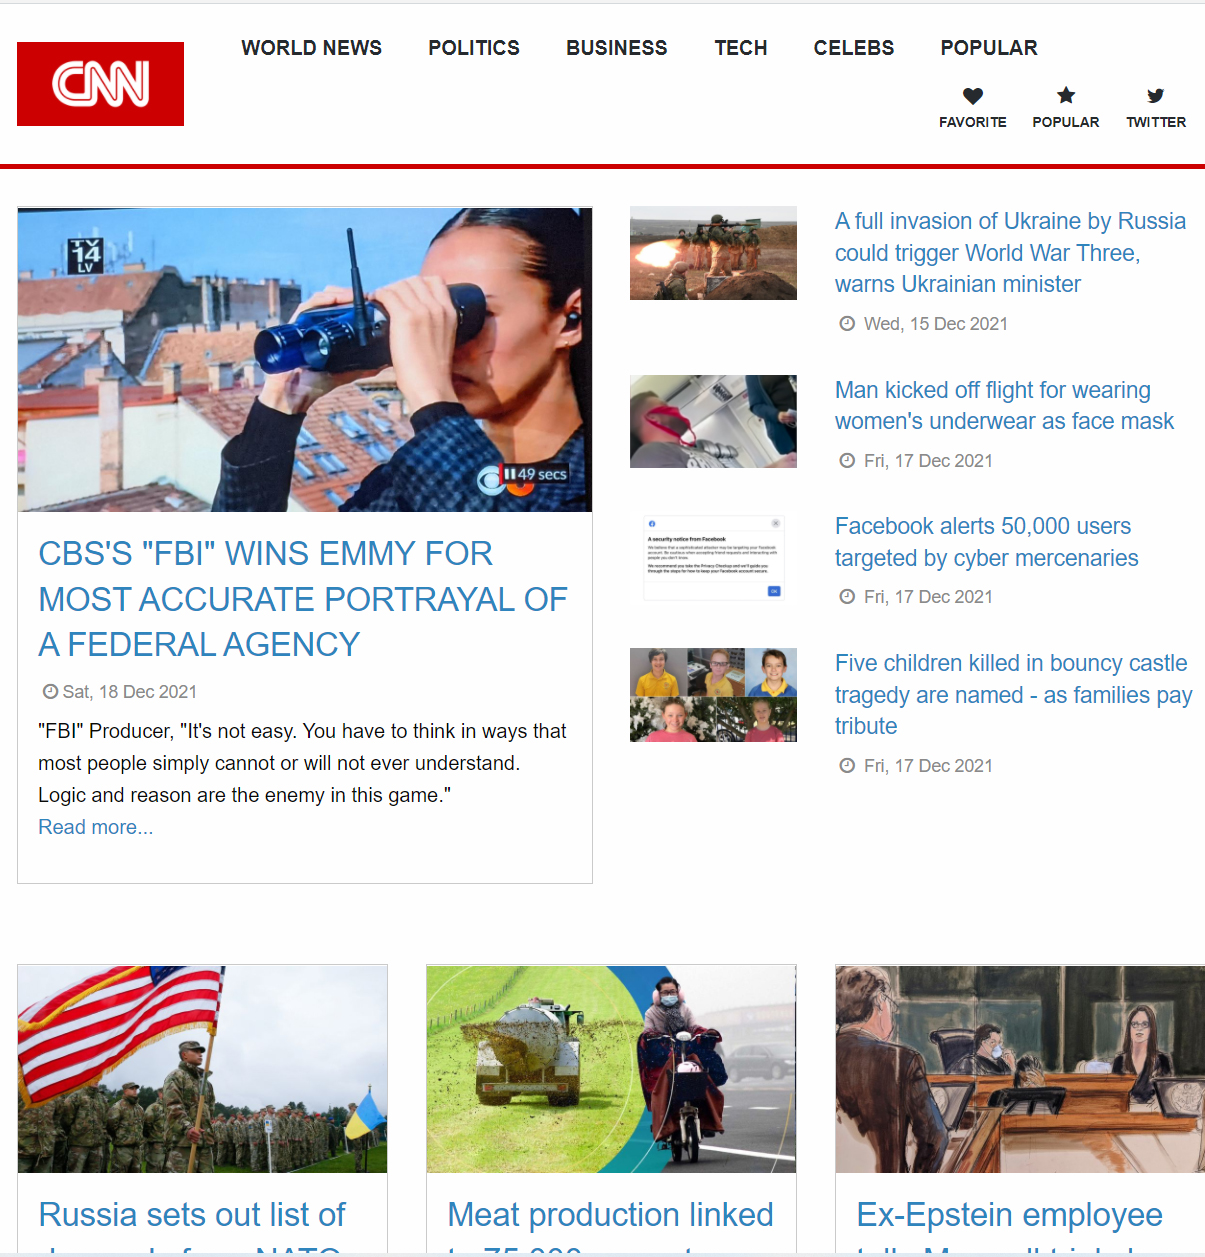Click the underwear face mask thumbnail

(713, 421)
